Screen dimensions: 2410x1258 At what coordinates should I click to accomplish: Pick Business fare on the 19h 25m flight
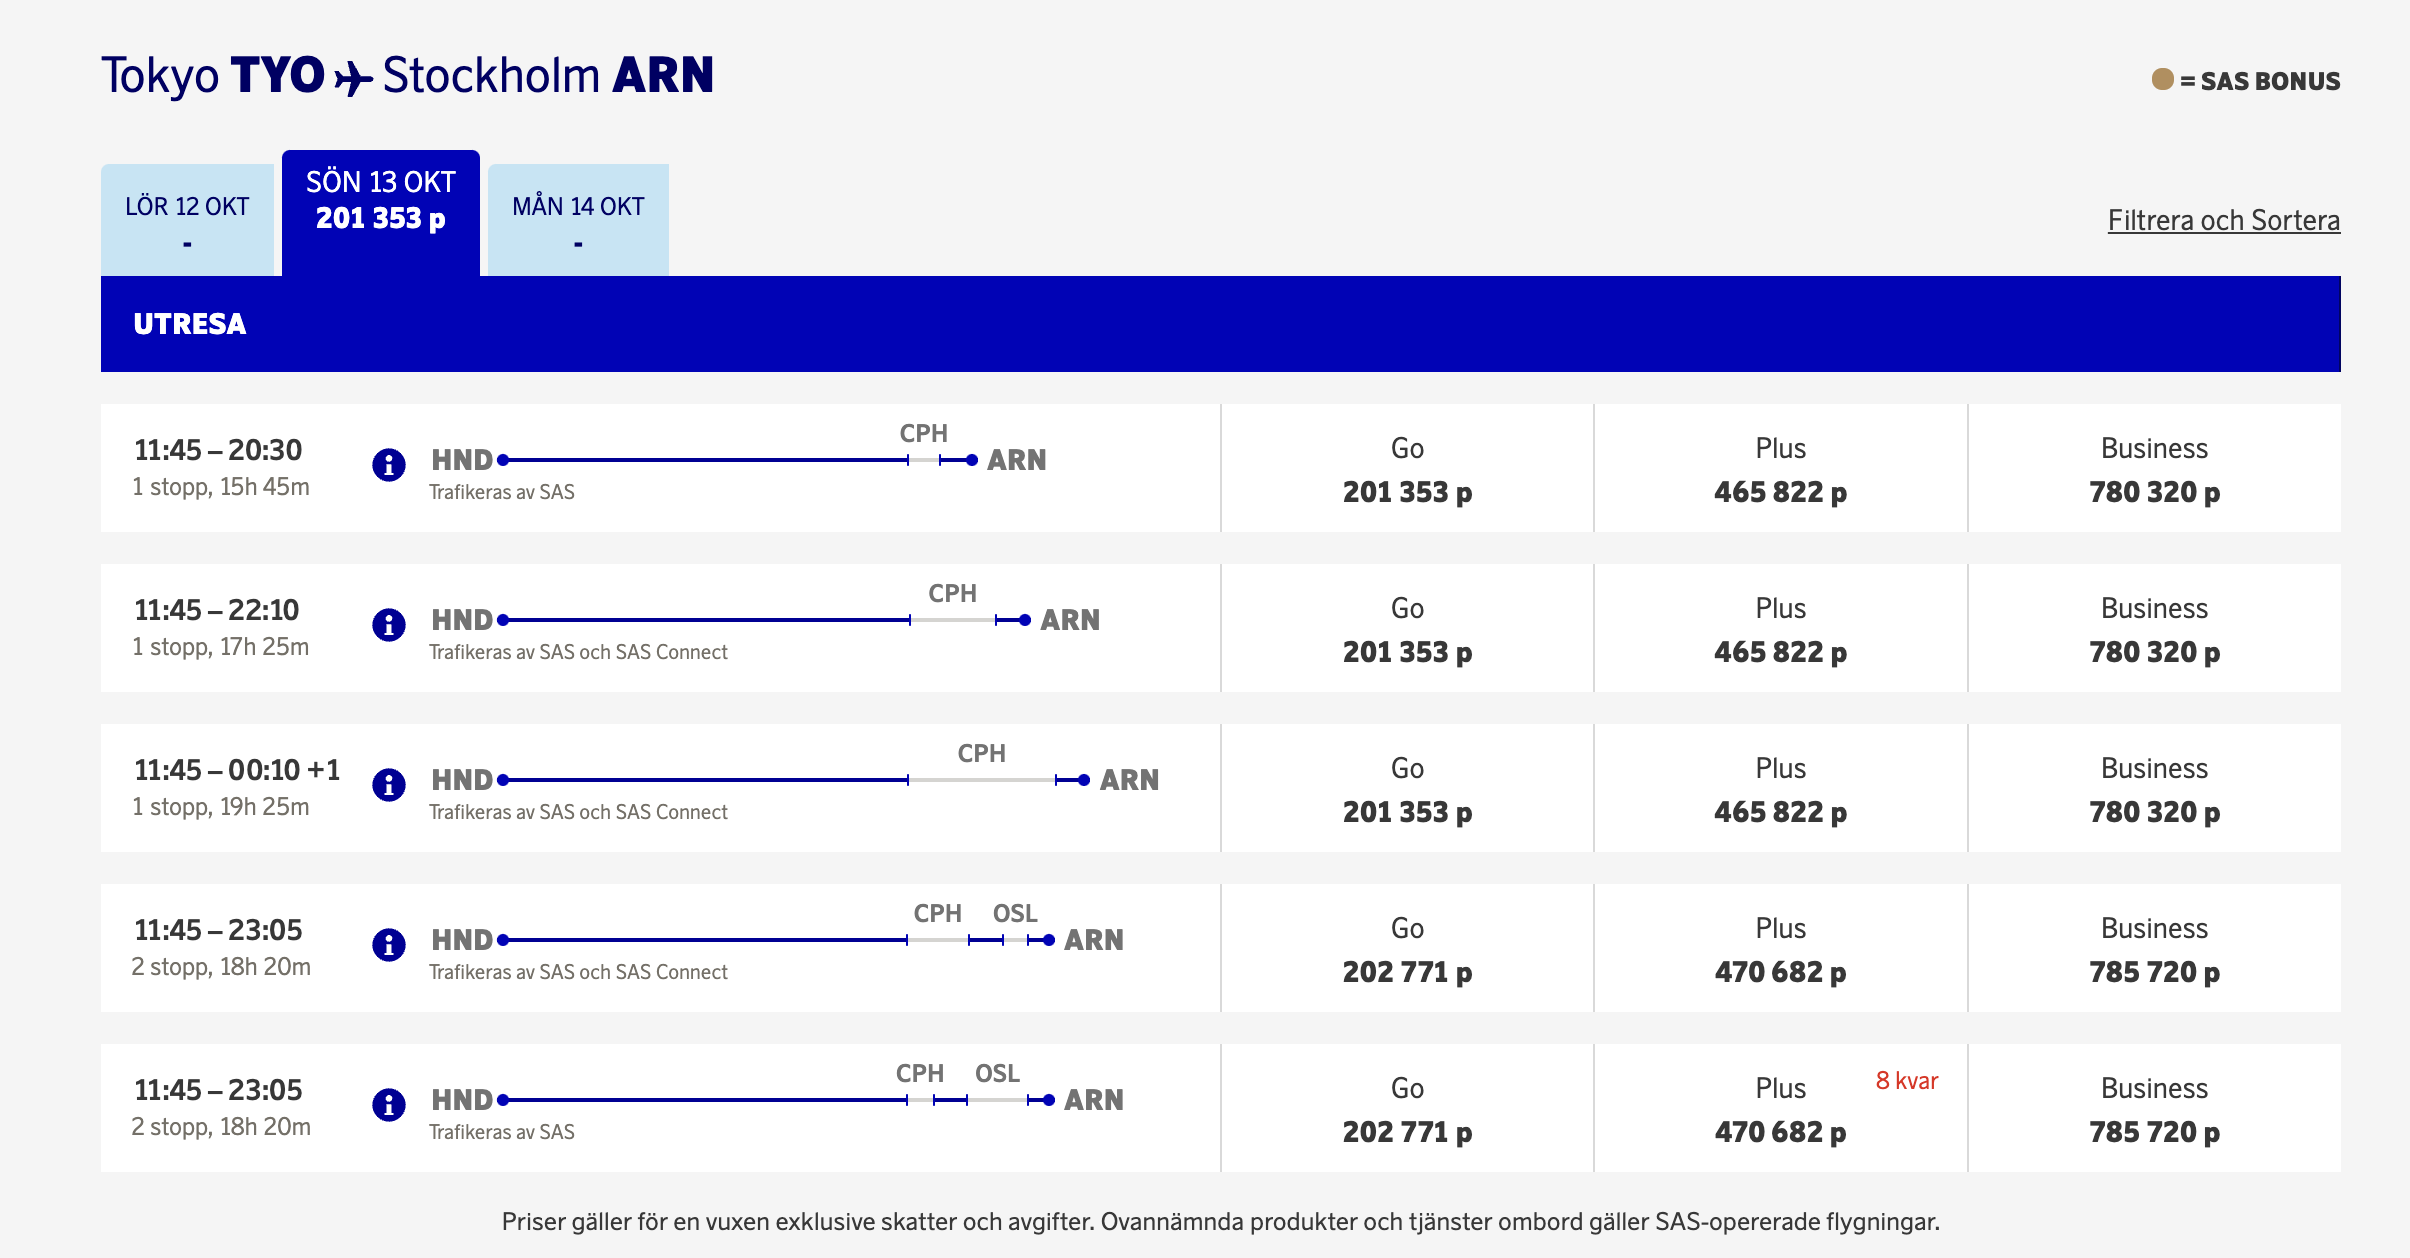point(2155,788)
